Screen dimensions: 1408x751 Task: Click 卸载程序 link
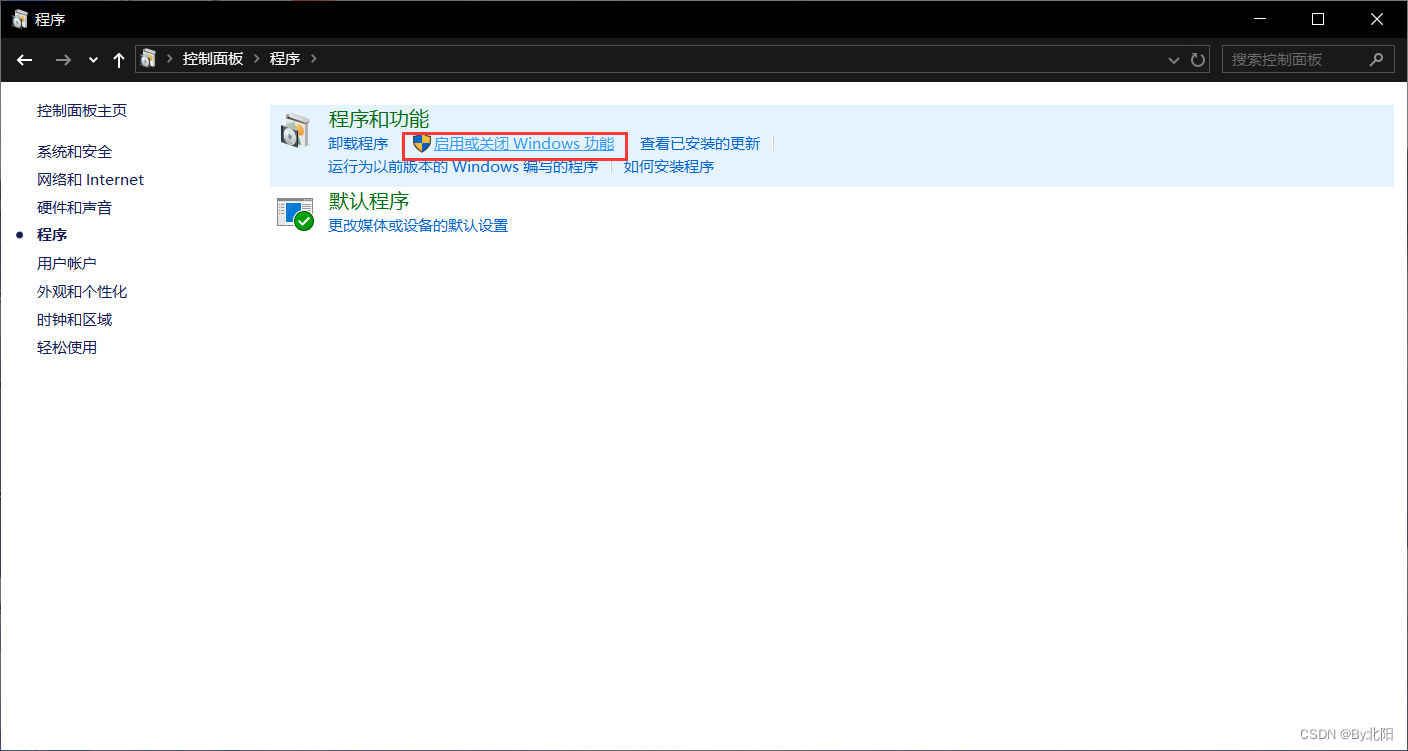click(x=358, y=144)
